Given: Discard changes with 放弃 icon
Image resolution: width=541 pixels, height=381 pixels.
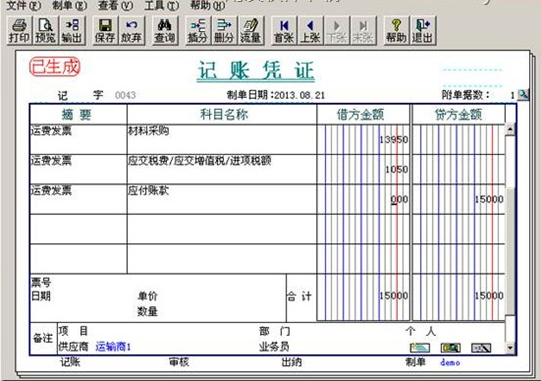Looking at the screenshot, I should tap(131, 30).
